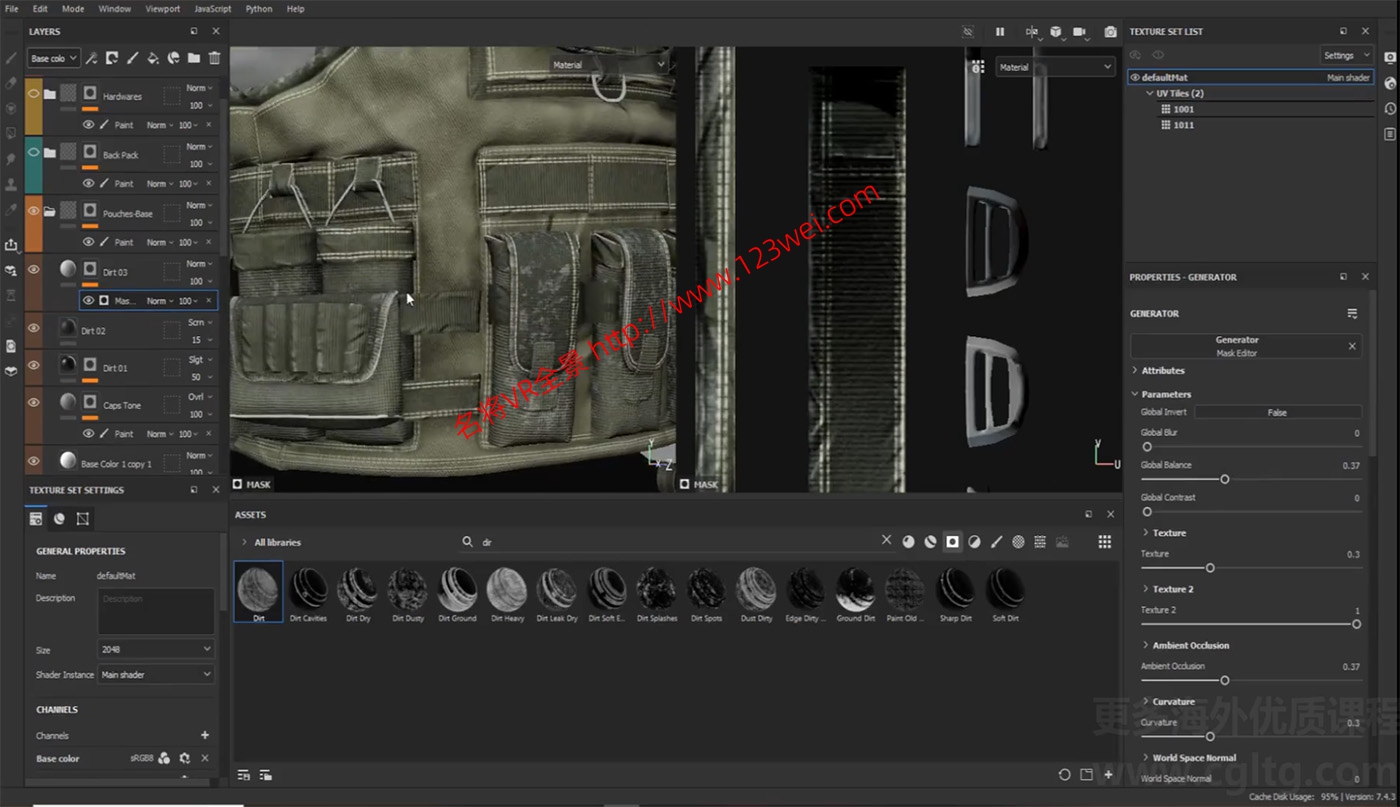This screenshot has width=1400, height=807.
Task: Toggle visibility of the Dirt 02 layer
Action: [33, 330]
